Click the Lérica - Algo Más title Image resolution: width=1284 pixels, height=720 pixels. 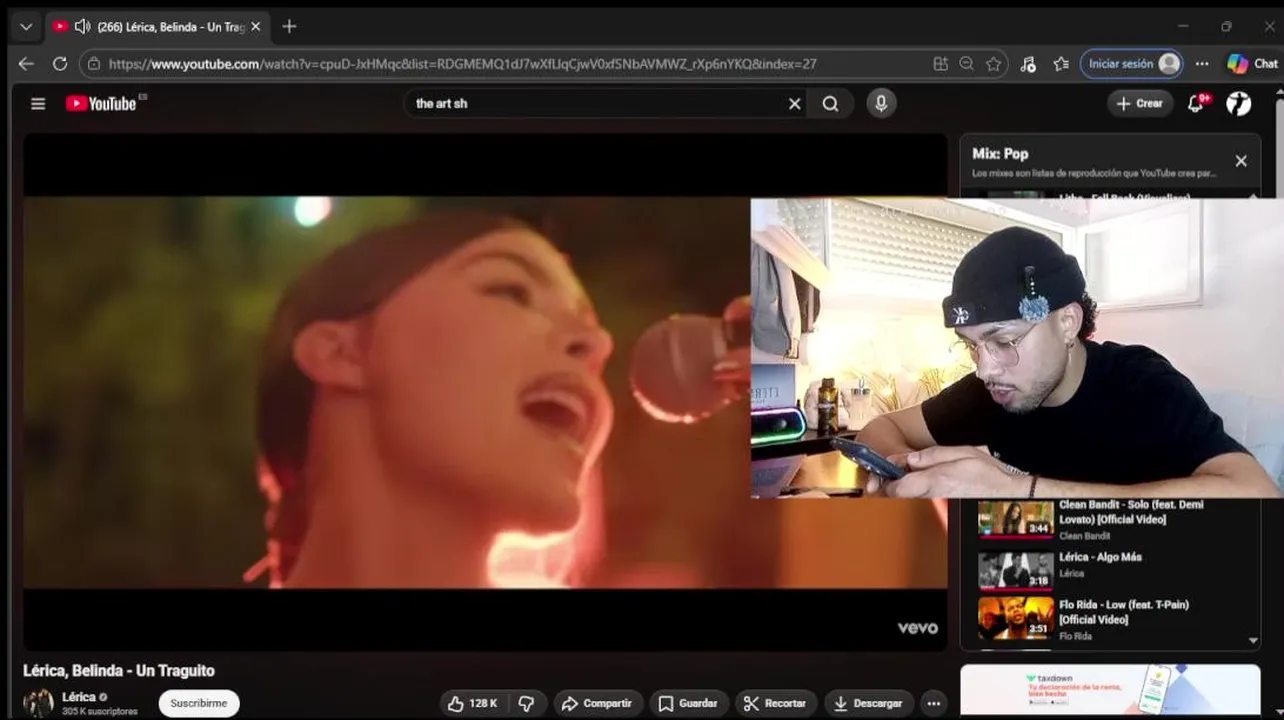point(1100,557)
